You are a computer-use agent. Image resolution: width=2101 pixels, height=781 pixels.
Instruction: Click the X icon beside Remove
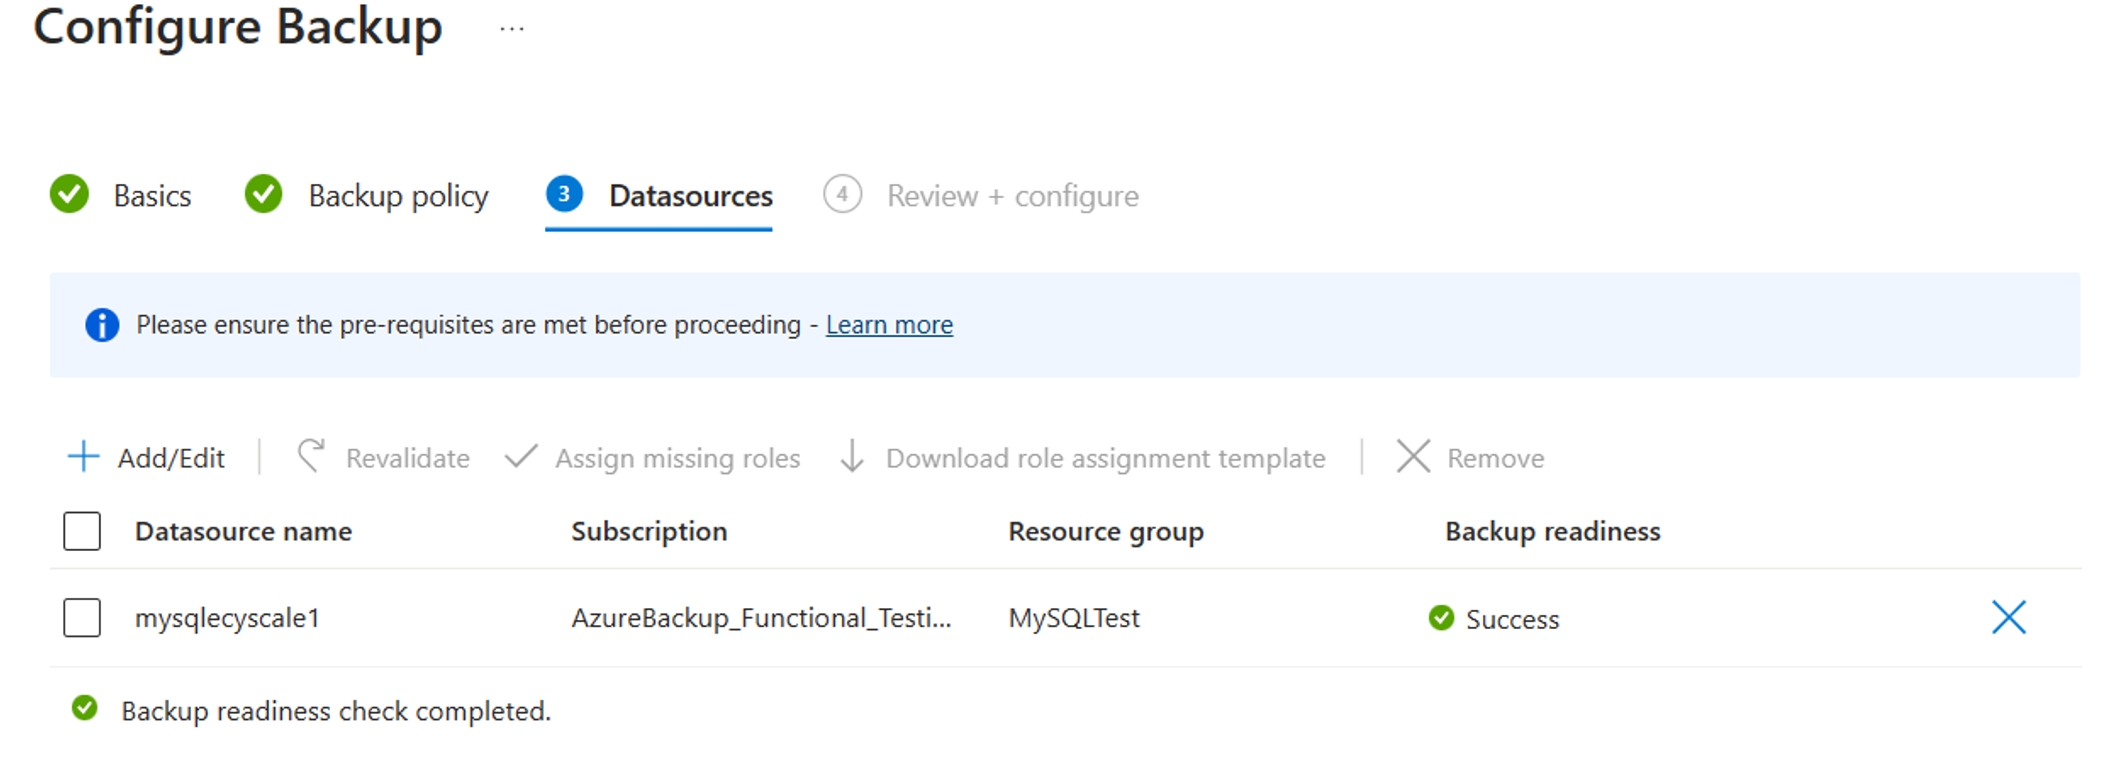pos(1413,456)
